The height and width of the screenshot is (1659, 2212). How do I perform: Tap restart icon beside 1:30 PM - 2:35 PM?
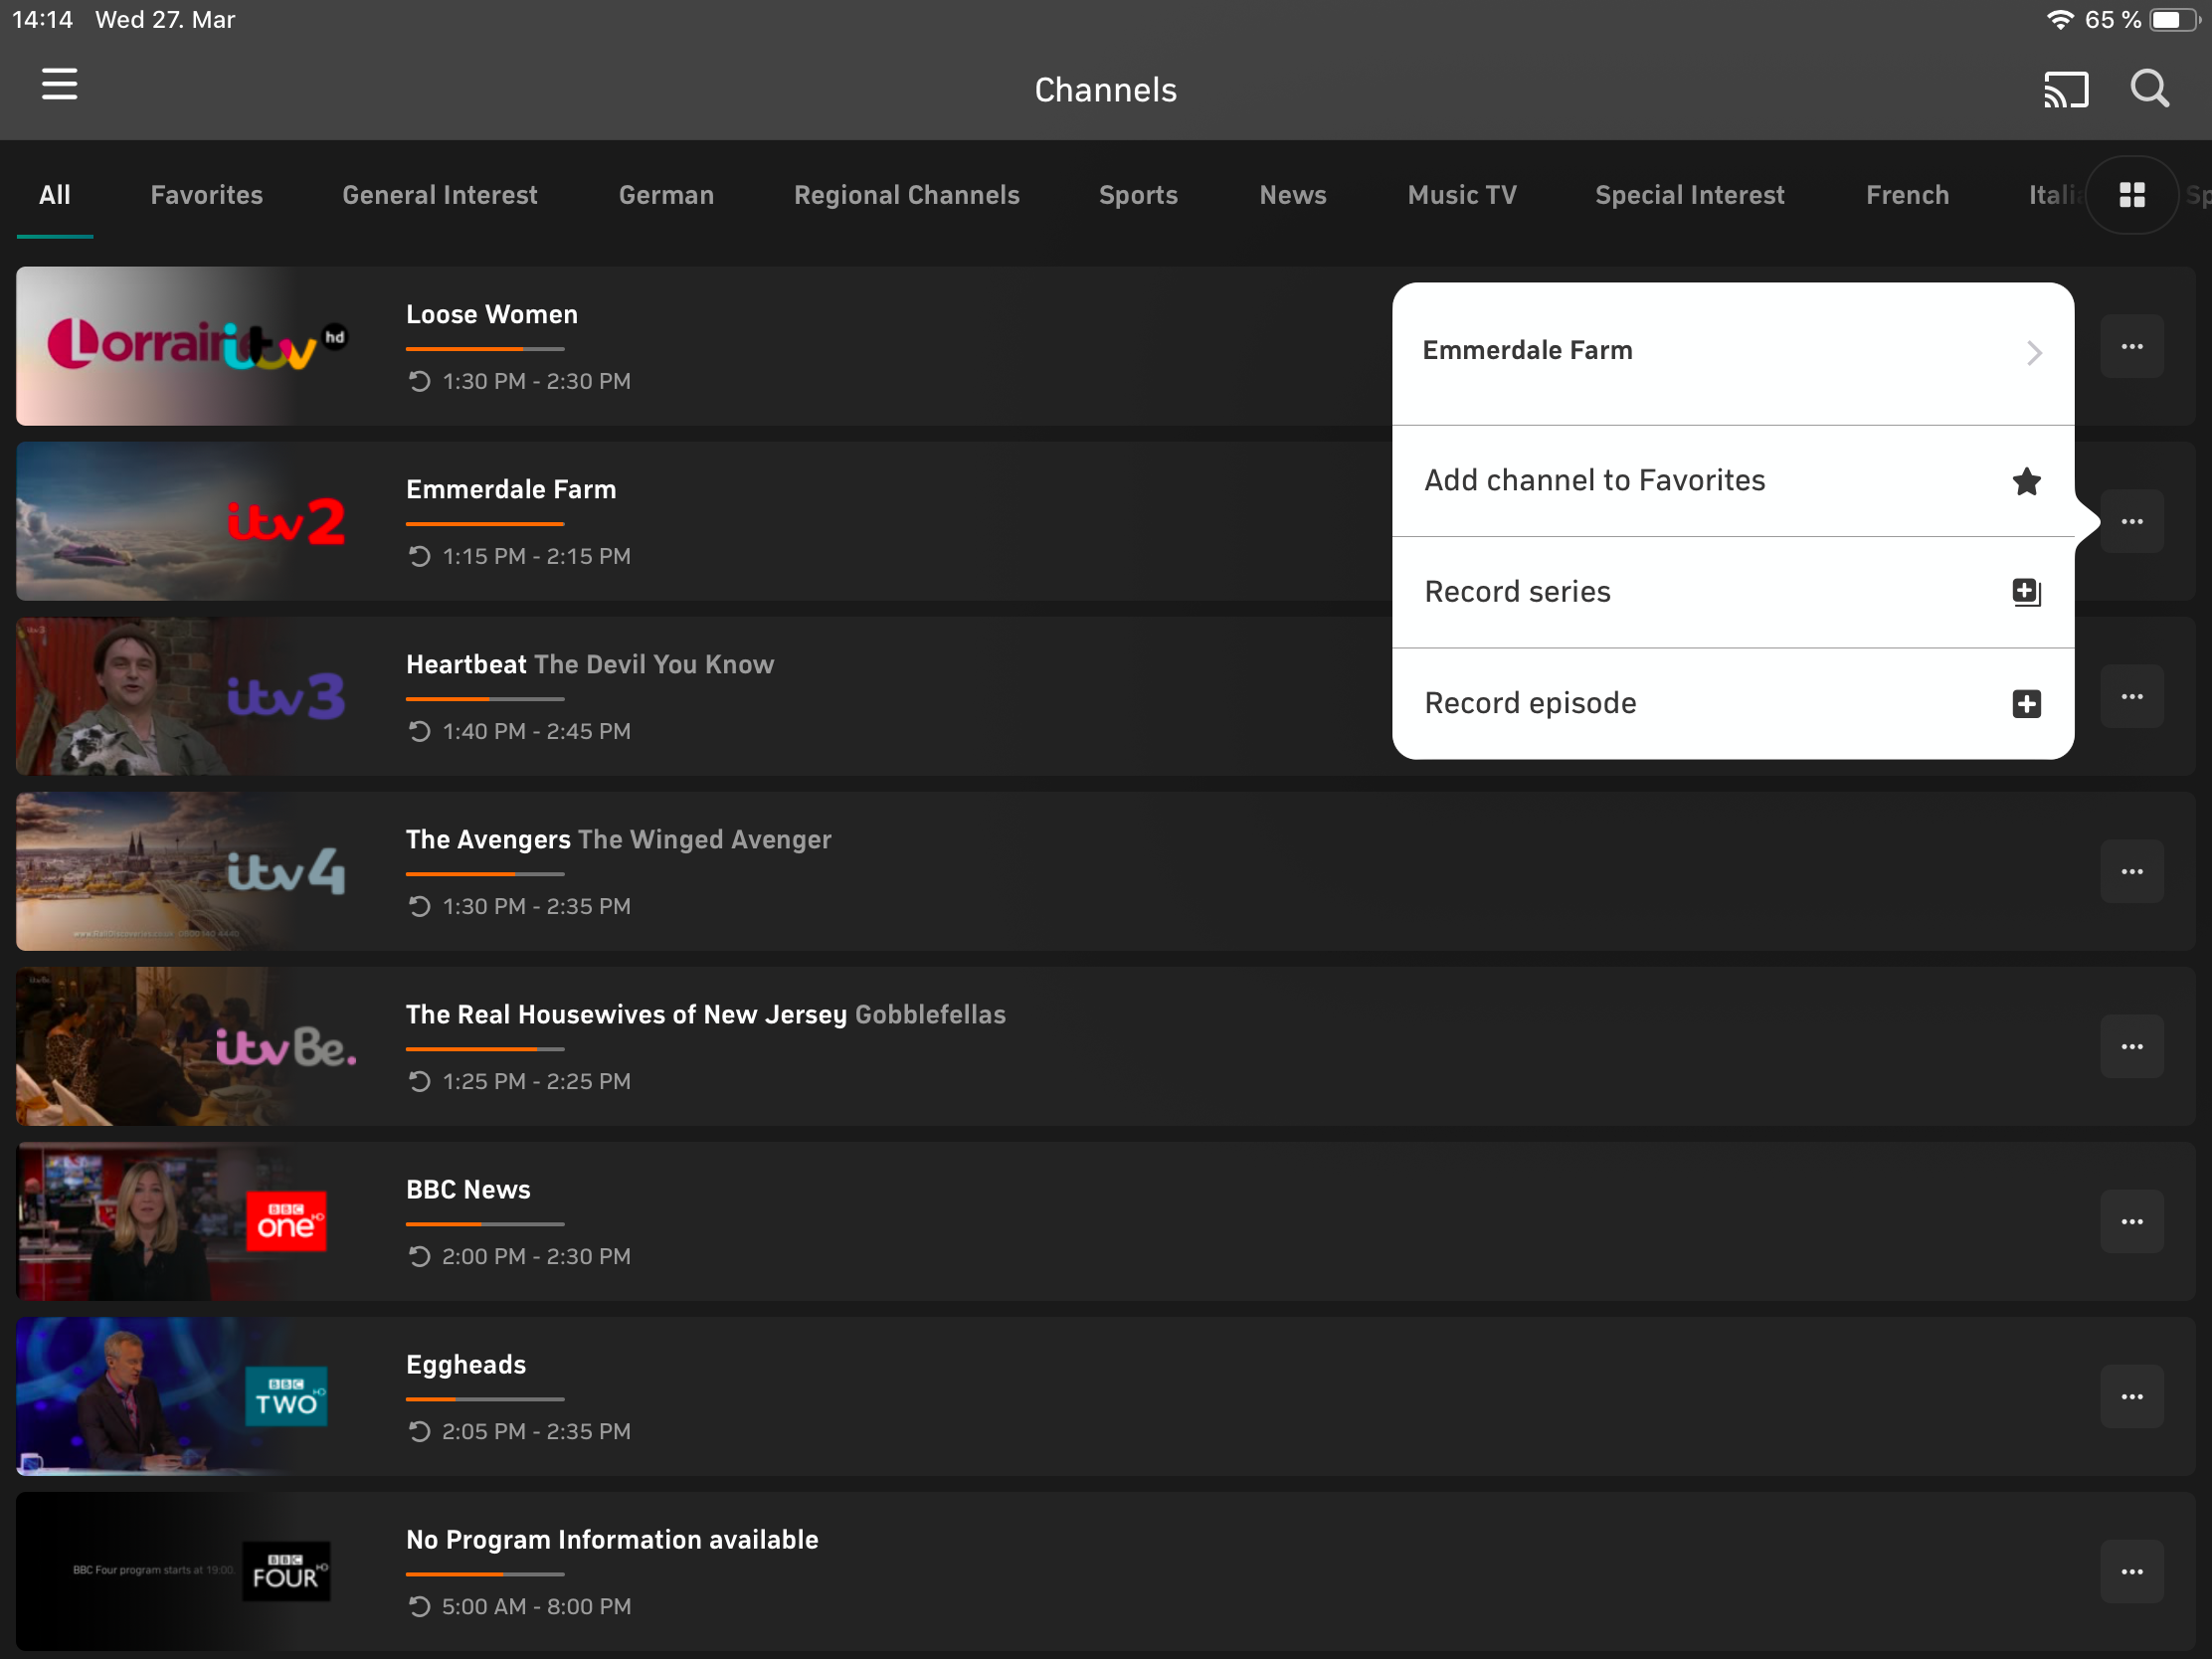[x=420, y=906]
